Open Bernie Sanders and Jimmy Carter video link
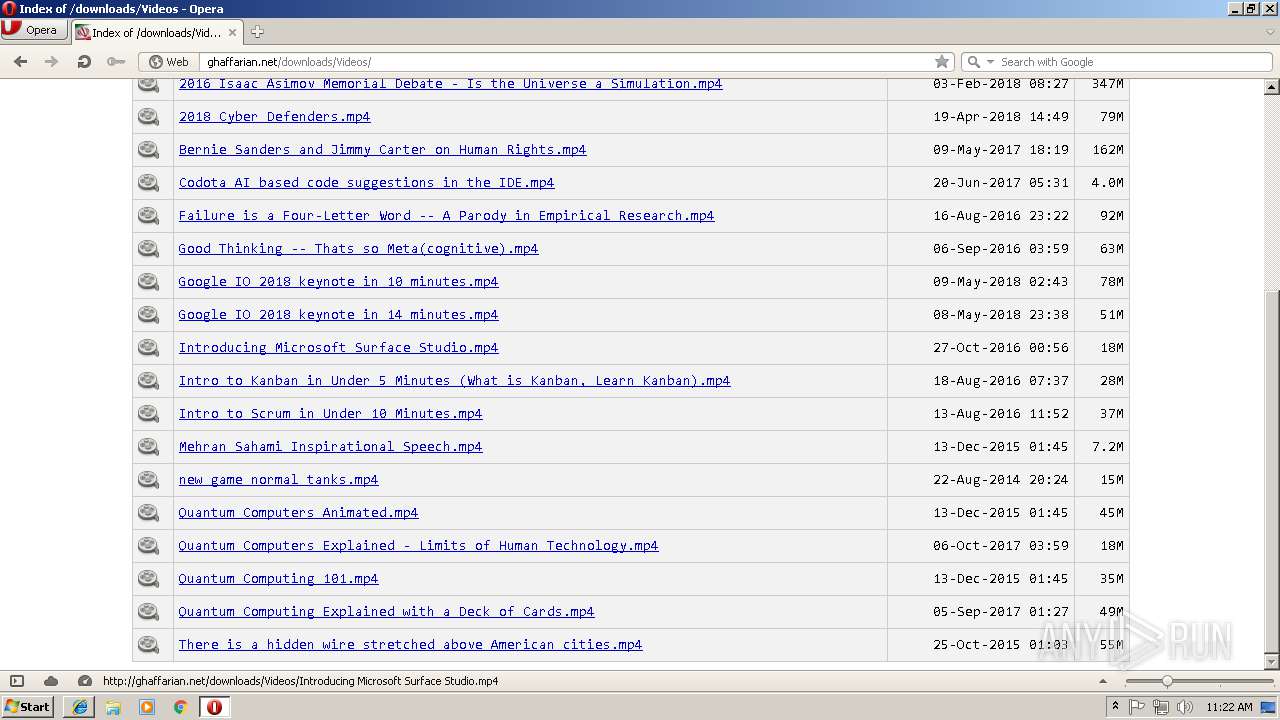The width and height of the screenshot is (1280, 720). tap(382, 150)
